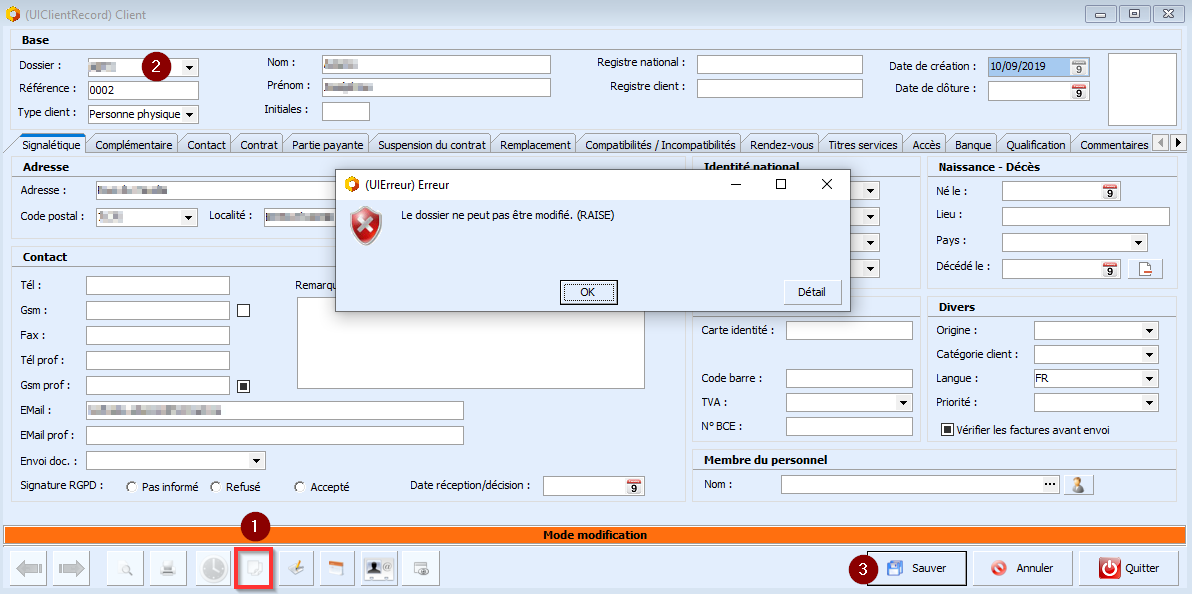Click OK in the error dialog
Screen dimensions: 1192x594
tap(587, 292)
